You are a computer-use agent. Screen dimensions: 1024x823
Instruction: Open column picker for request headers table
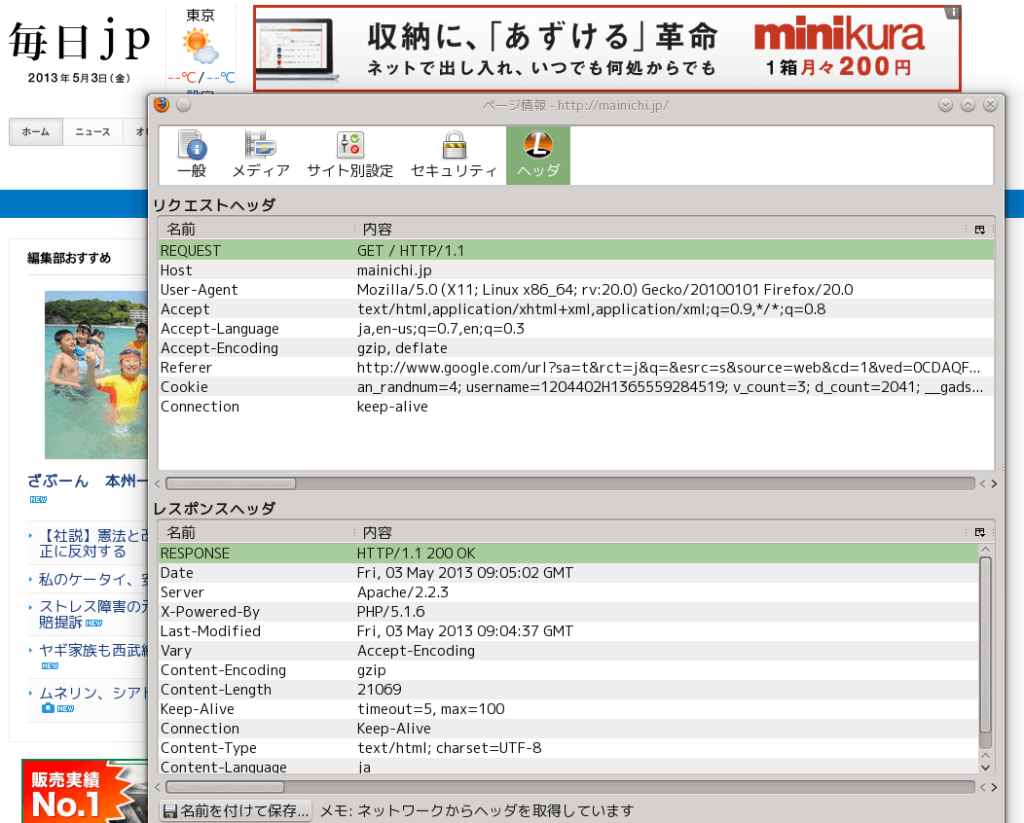[x=980, y=229]
